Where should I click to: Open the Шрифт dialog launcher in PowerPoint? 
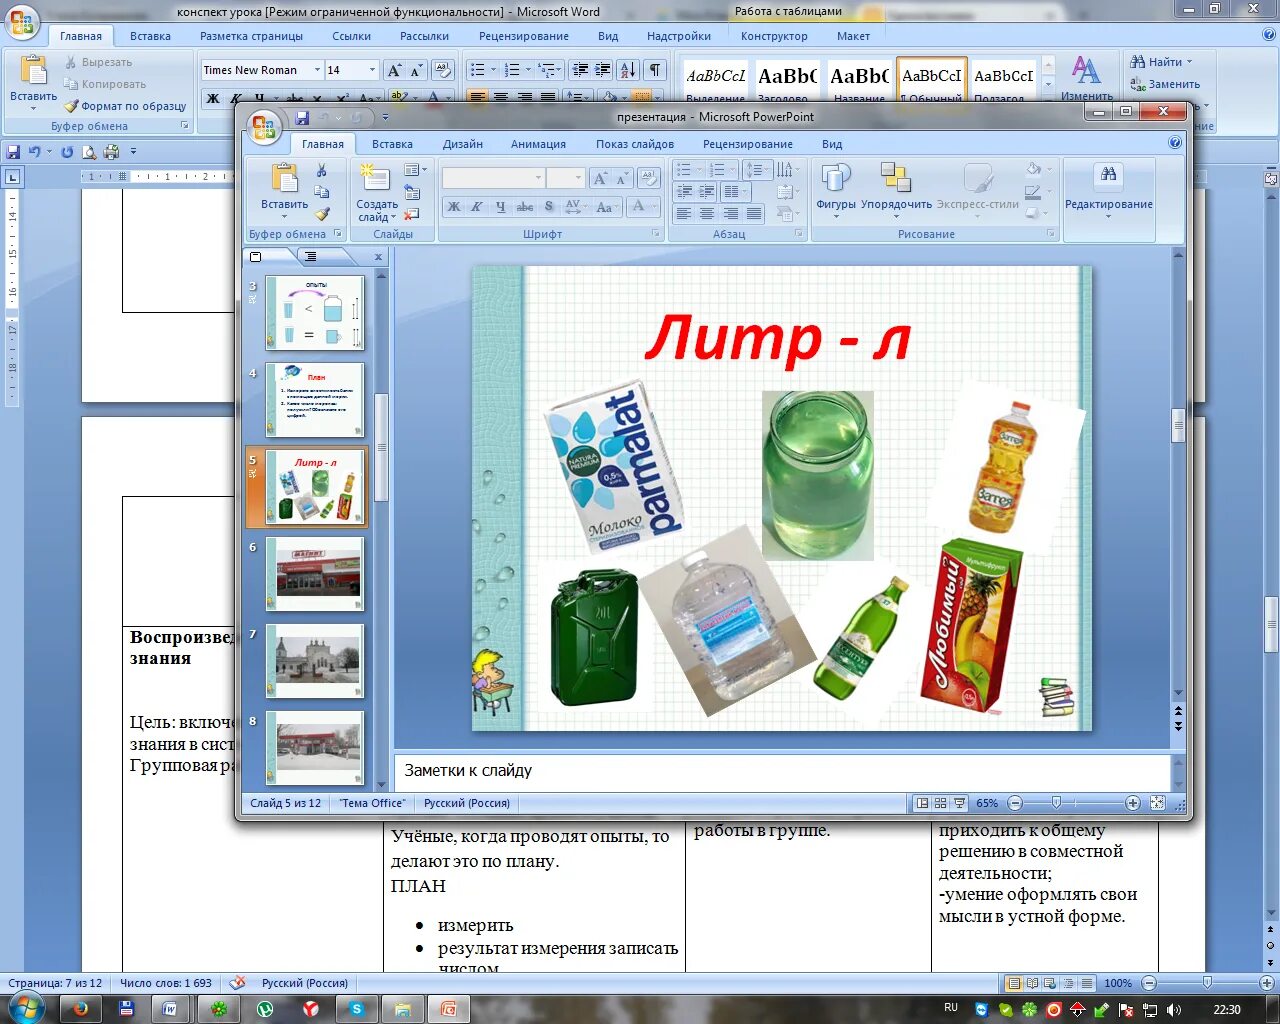[657, 234]
